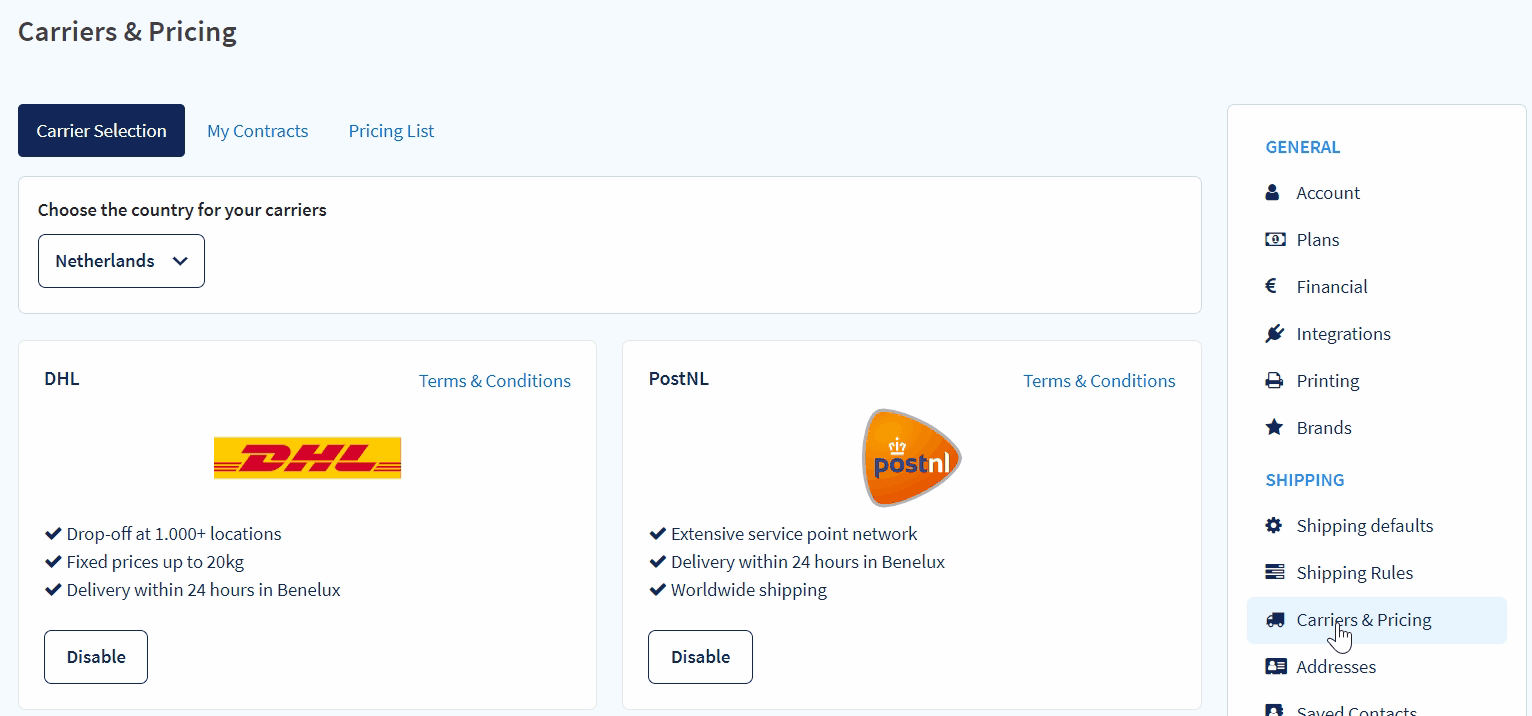Click DHL 'Delivery within 24 hours in Benelux'
Viewport: 1532px width, 716px height.
203,590
